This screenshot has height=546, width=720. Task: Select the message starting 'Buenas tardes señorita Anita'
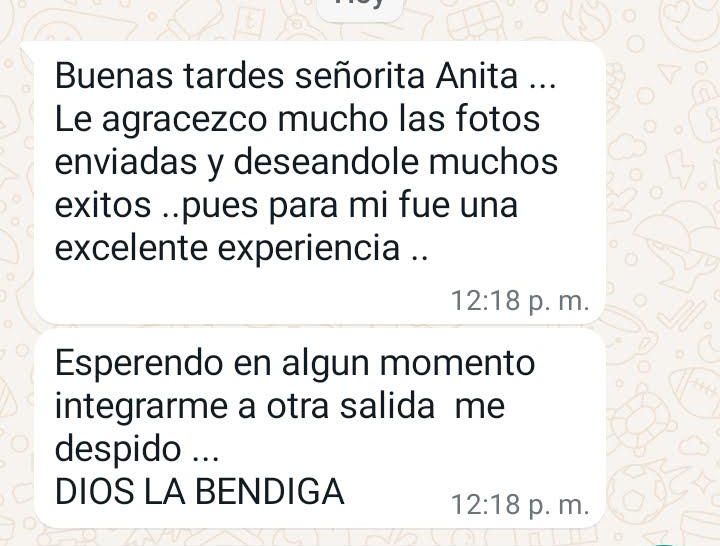(320, 183)
